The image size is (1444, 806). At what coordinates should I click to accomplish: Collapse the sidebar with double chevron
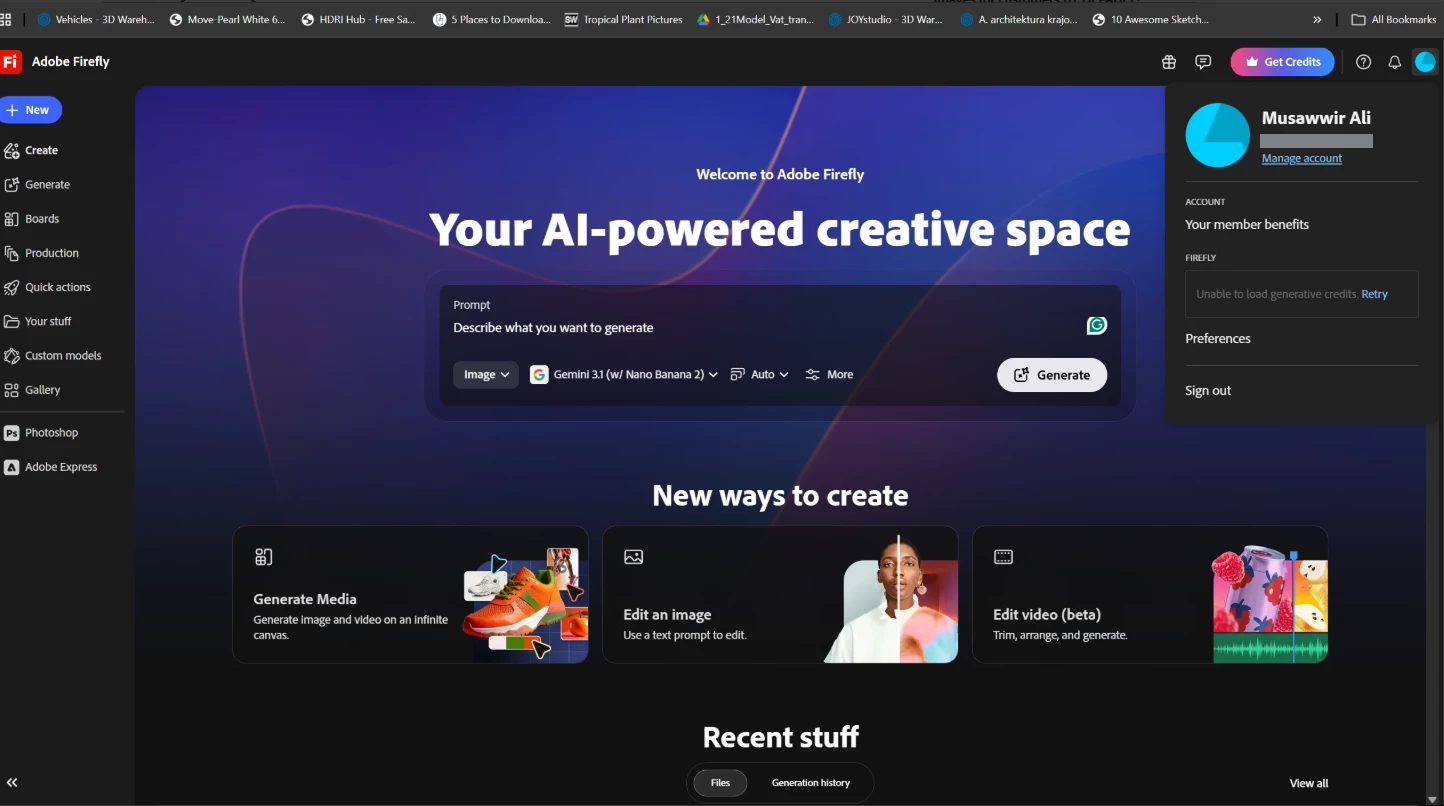click(x=13, y=783)
